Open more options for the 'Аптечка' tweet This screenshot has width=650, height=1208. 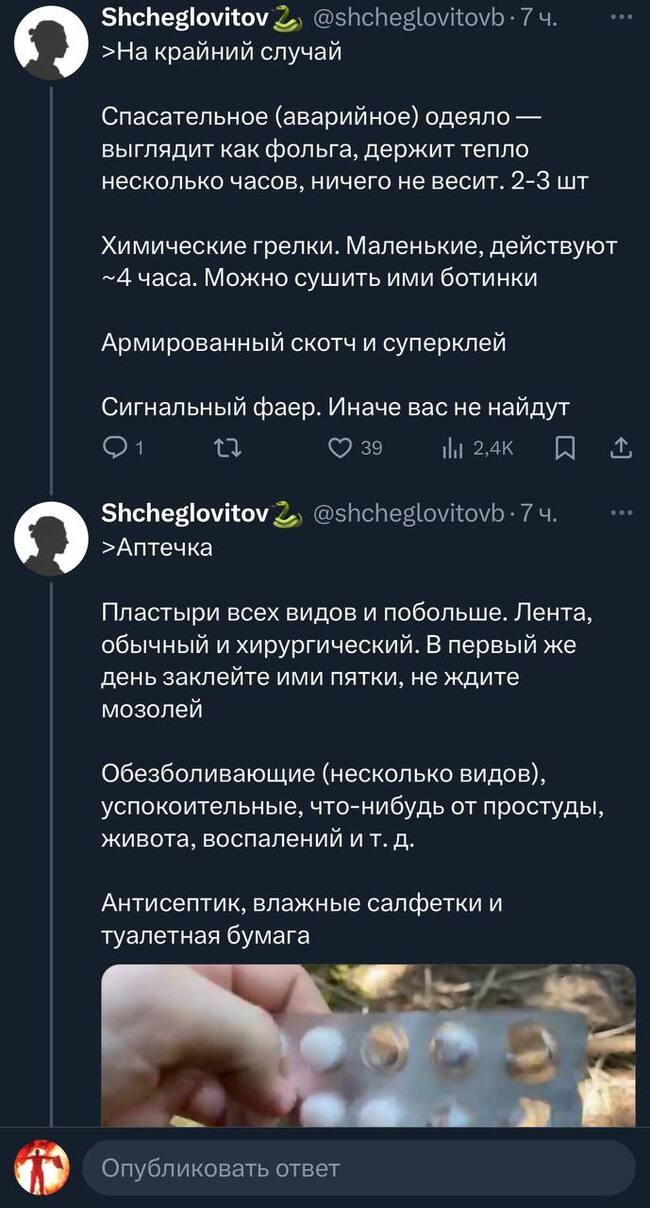click(622, 514)
